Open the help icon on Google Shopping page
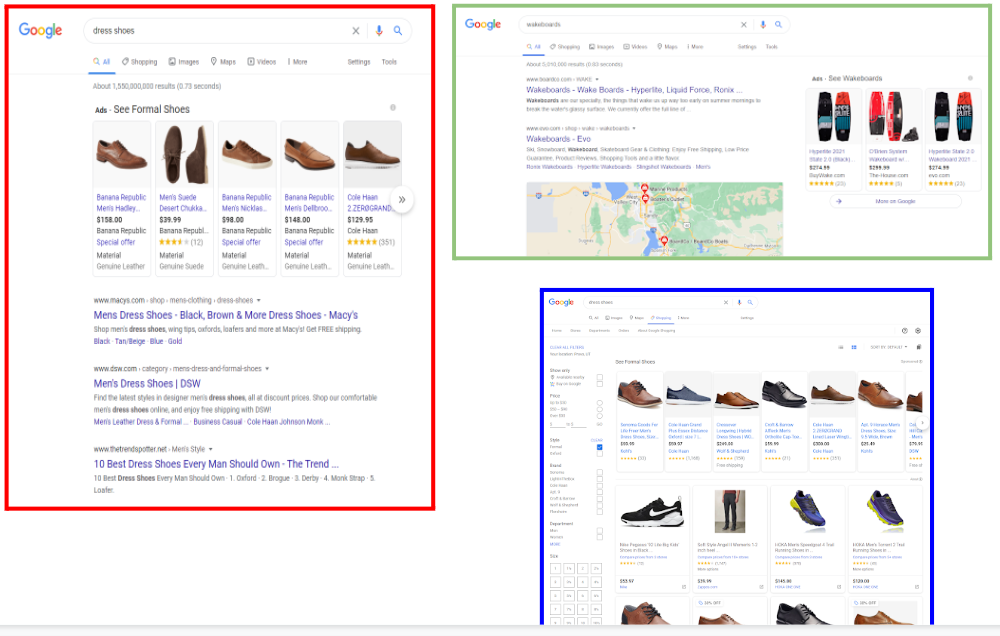Screen dimensions: 1000x636 tap(904, 330)
